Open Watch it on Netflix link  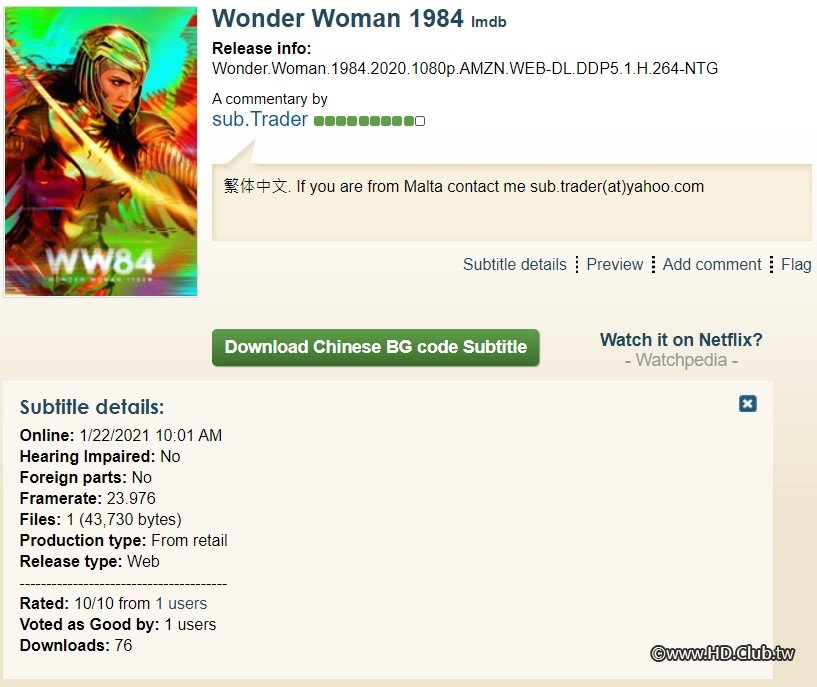(681, 340)
